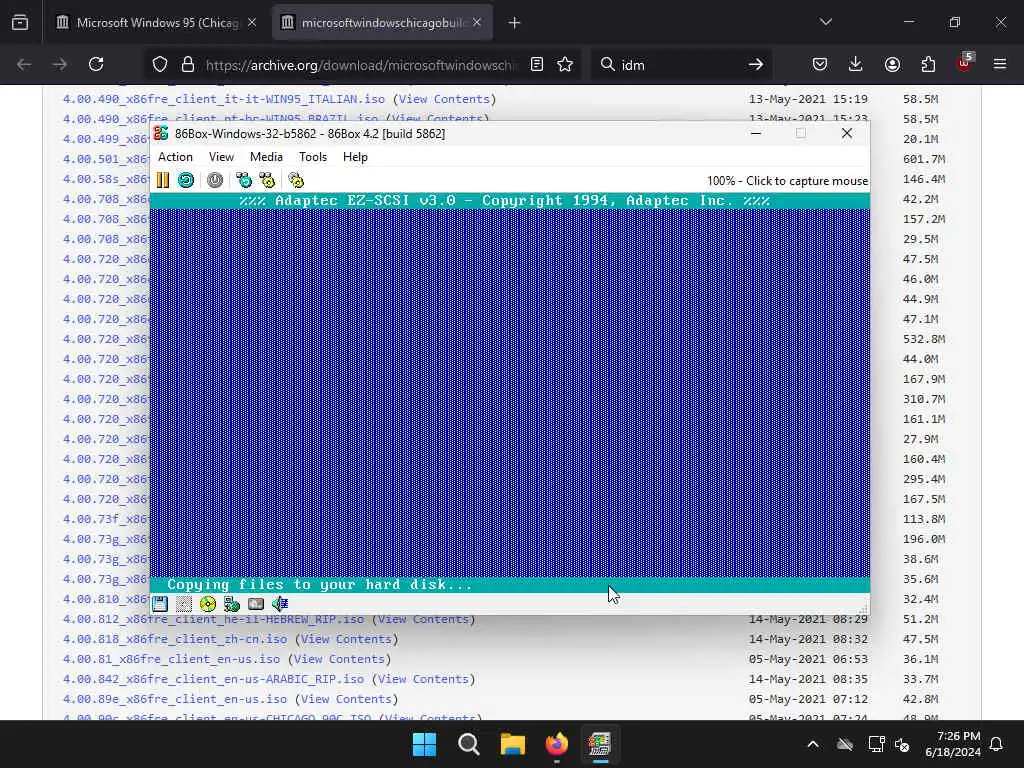This screenshot has height=768, width=1024.
Task: View Contents of the HEBREW_RIP iso
Action: [x=423, y=619]
